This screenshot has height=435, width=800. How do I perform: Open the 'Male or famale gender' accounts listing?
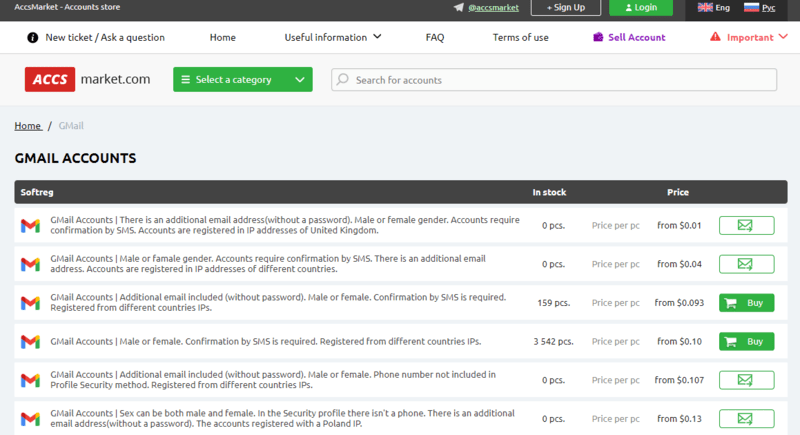268,264
